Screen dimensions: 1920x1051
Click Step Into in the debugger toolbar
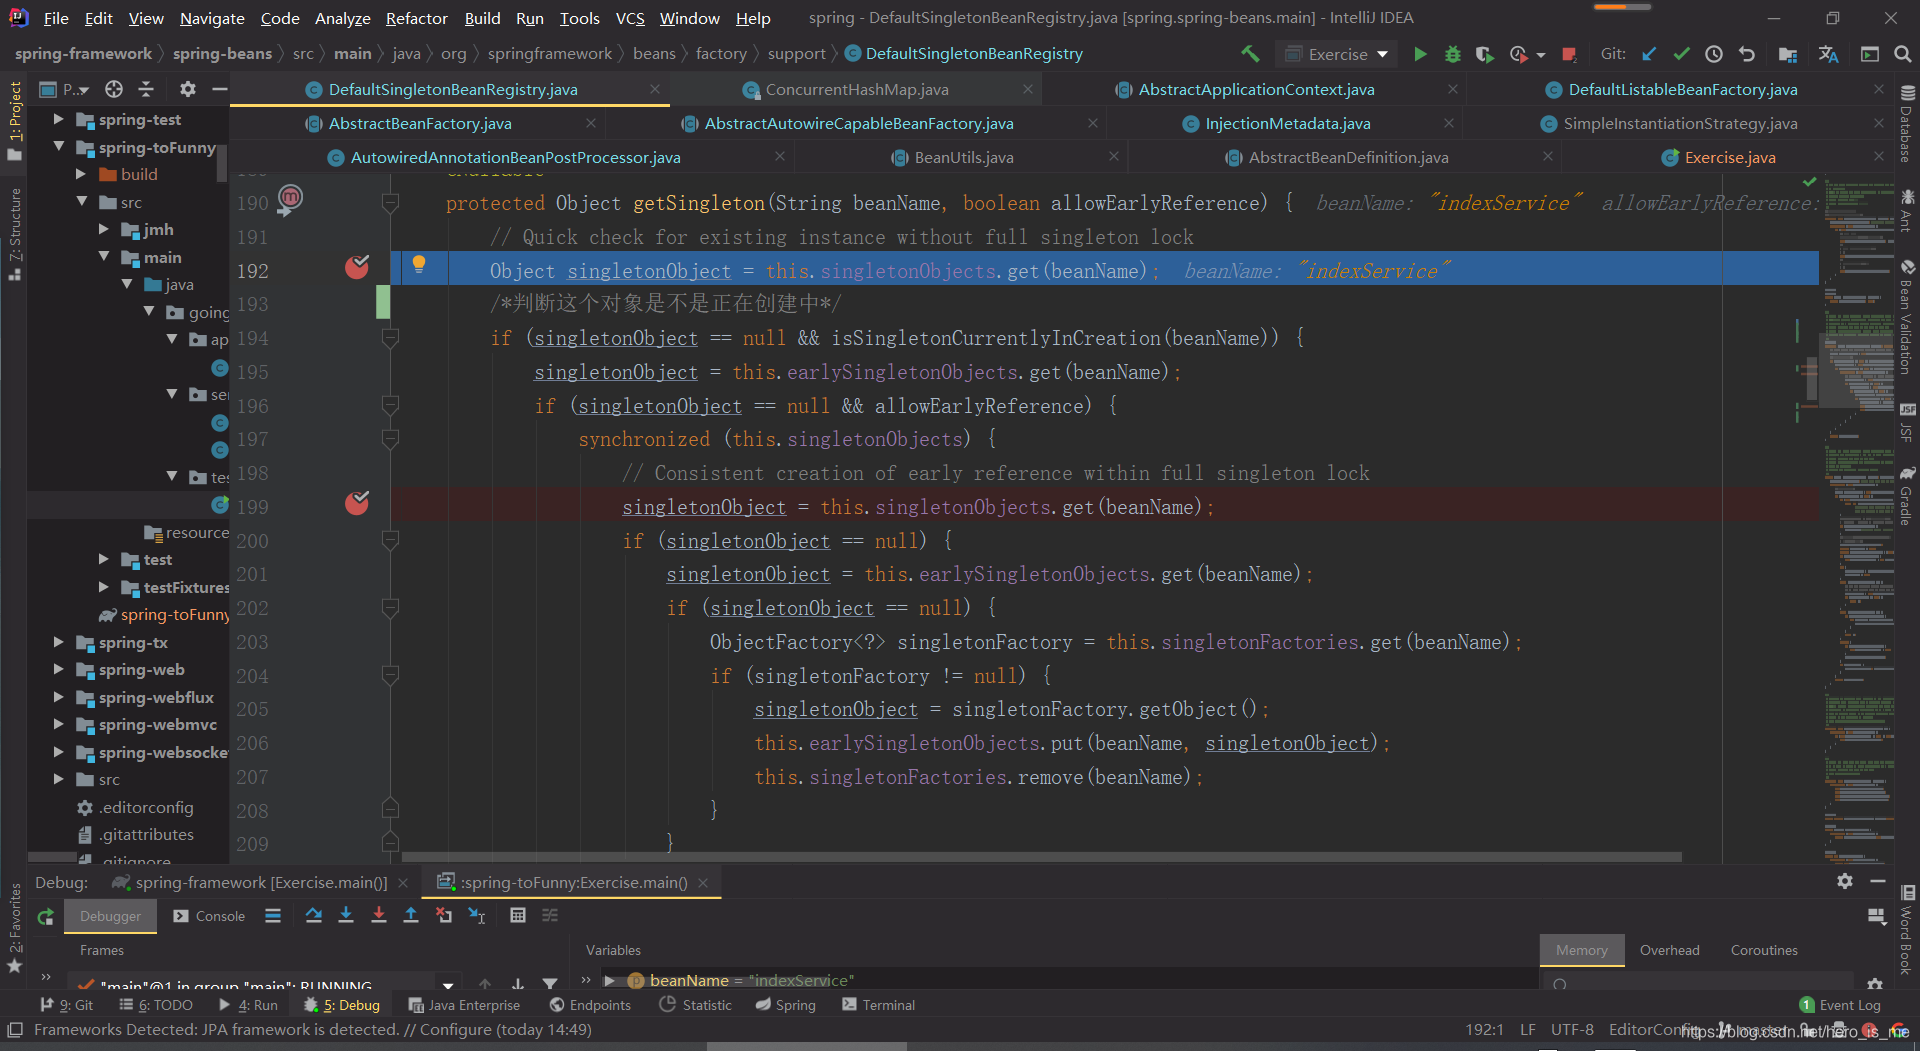click(346, 915)
